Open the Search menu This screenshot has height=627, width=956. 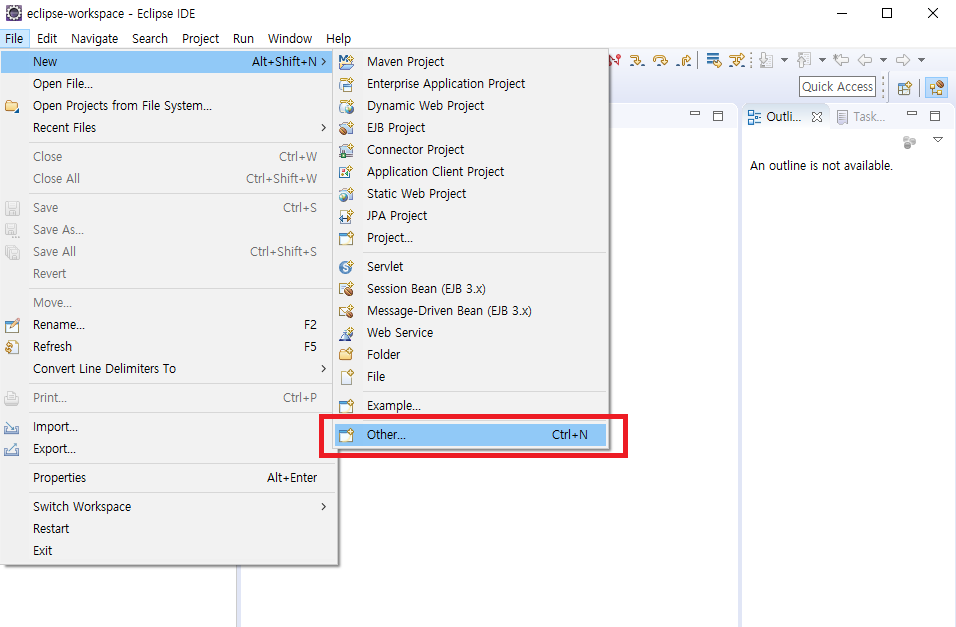coord(150,38)
